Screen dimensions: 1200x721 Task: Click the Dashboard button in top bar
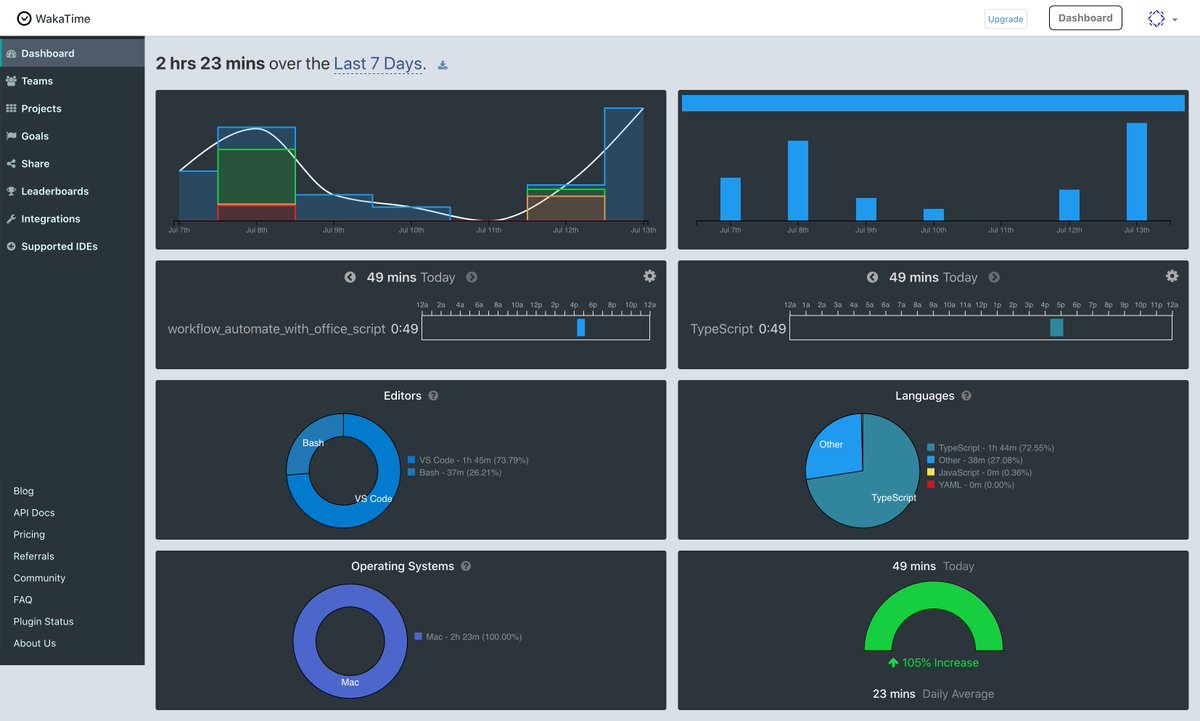tap(1085, 18)
